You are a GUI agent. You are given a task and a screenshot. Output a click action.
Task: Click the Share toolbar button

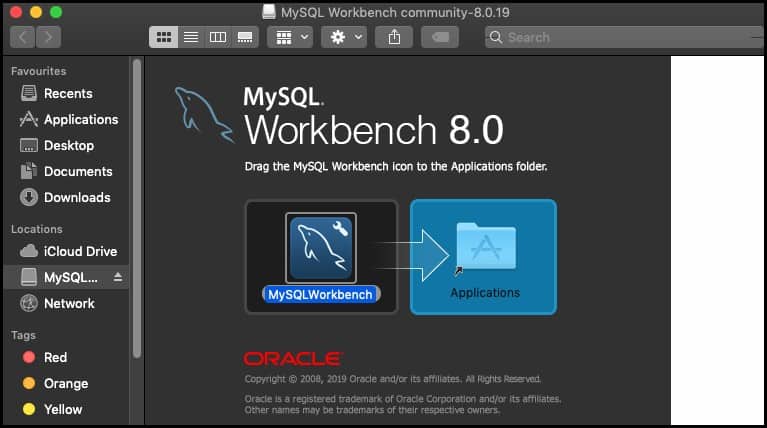click(394, 37)
